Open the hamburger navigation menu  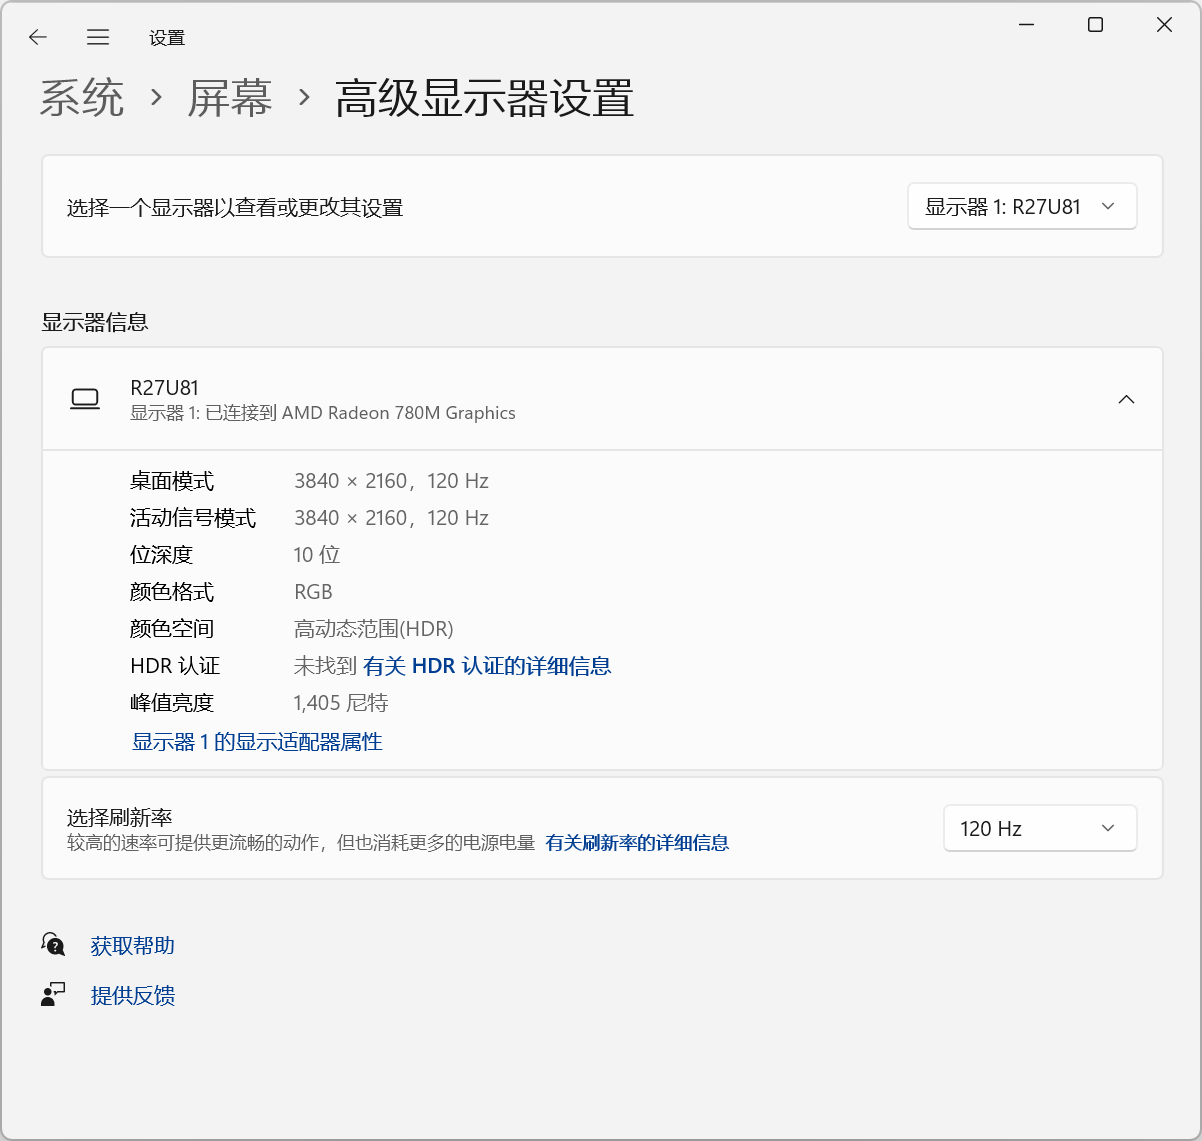(98, 37)
